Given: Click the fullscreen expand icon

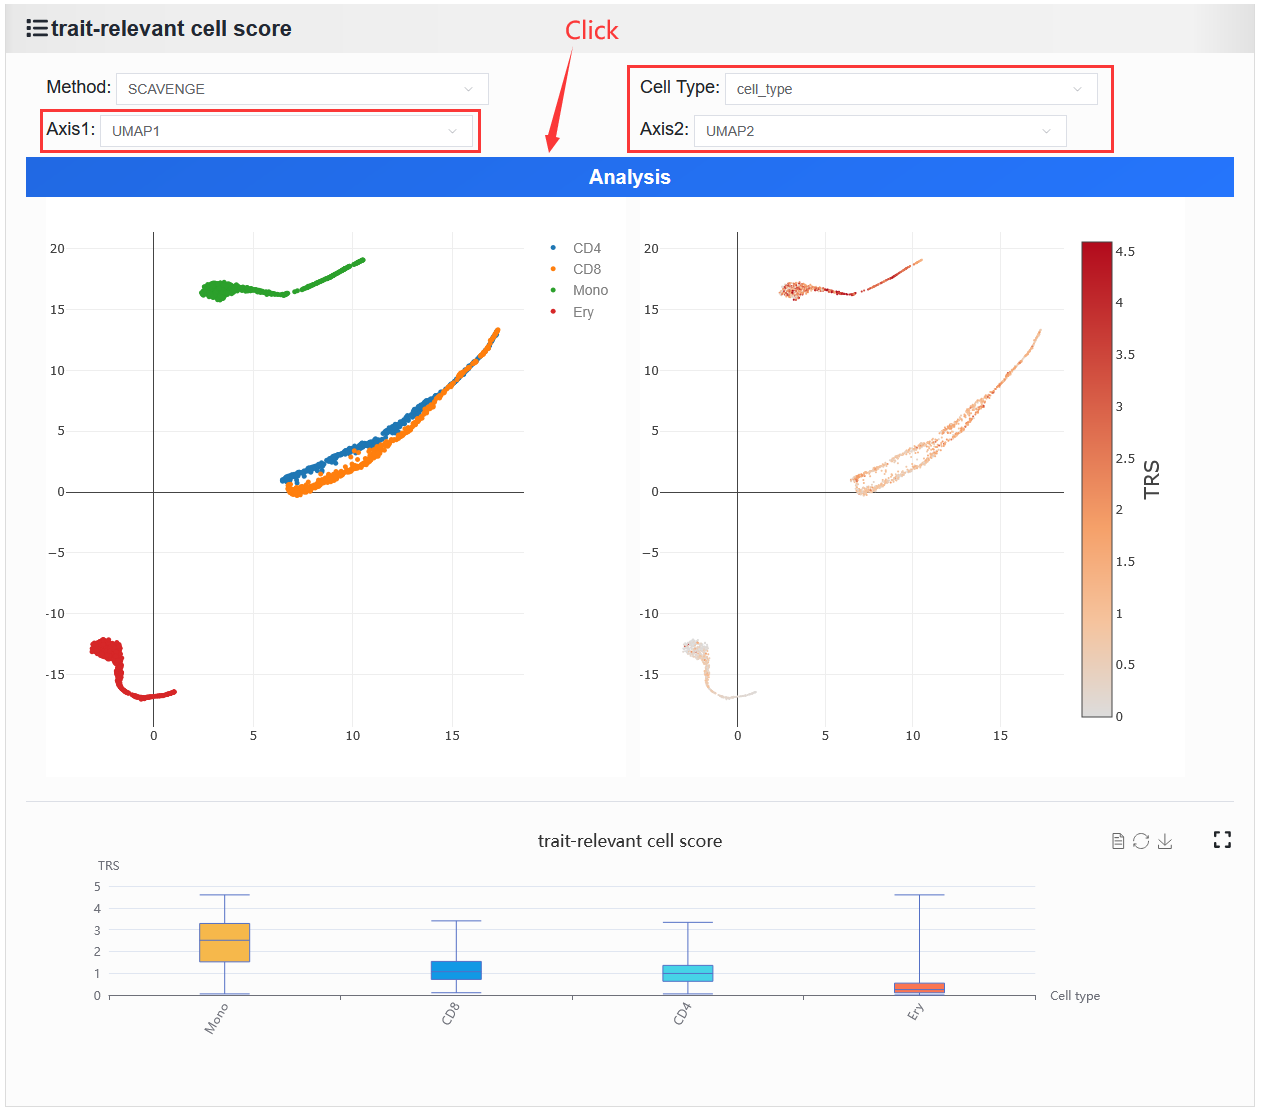Looking at the screenshot, I should (x=1222, y=840).
